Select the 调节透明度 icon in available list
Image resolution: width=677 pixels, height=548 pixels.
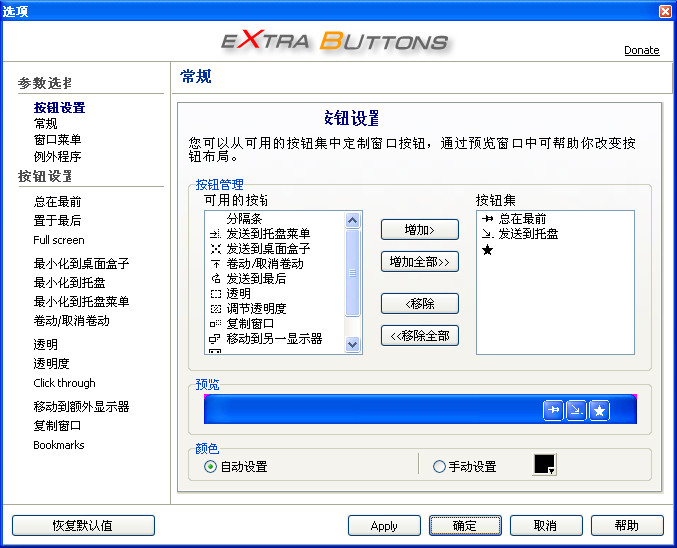click(215, 309)
